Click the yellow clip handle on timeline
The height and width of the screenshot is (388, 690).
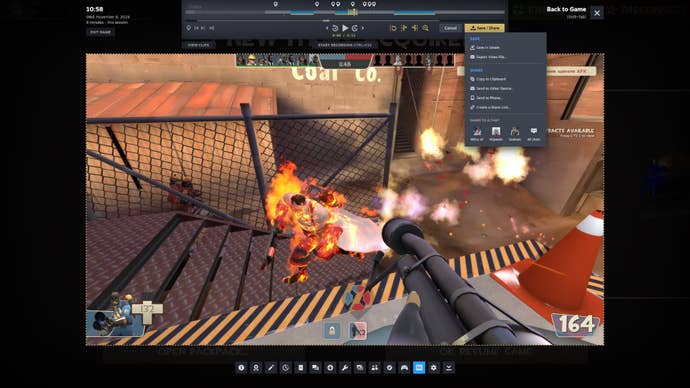tap(352, 12)
